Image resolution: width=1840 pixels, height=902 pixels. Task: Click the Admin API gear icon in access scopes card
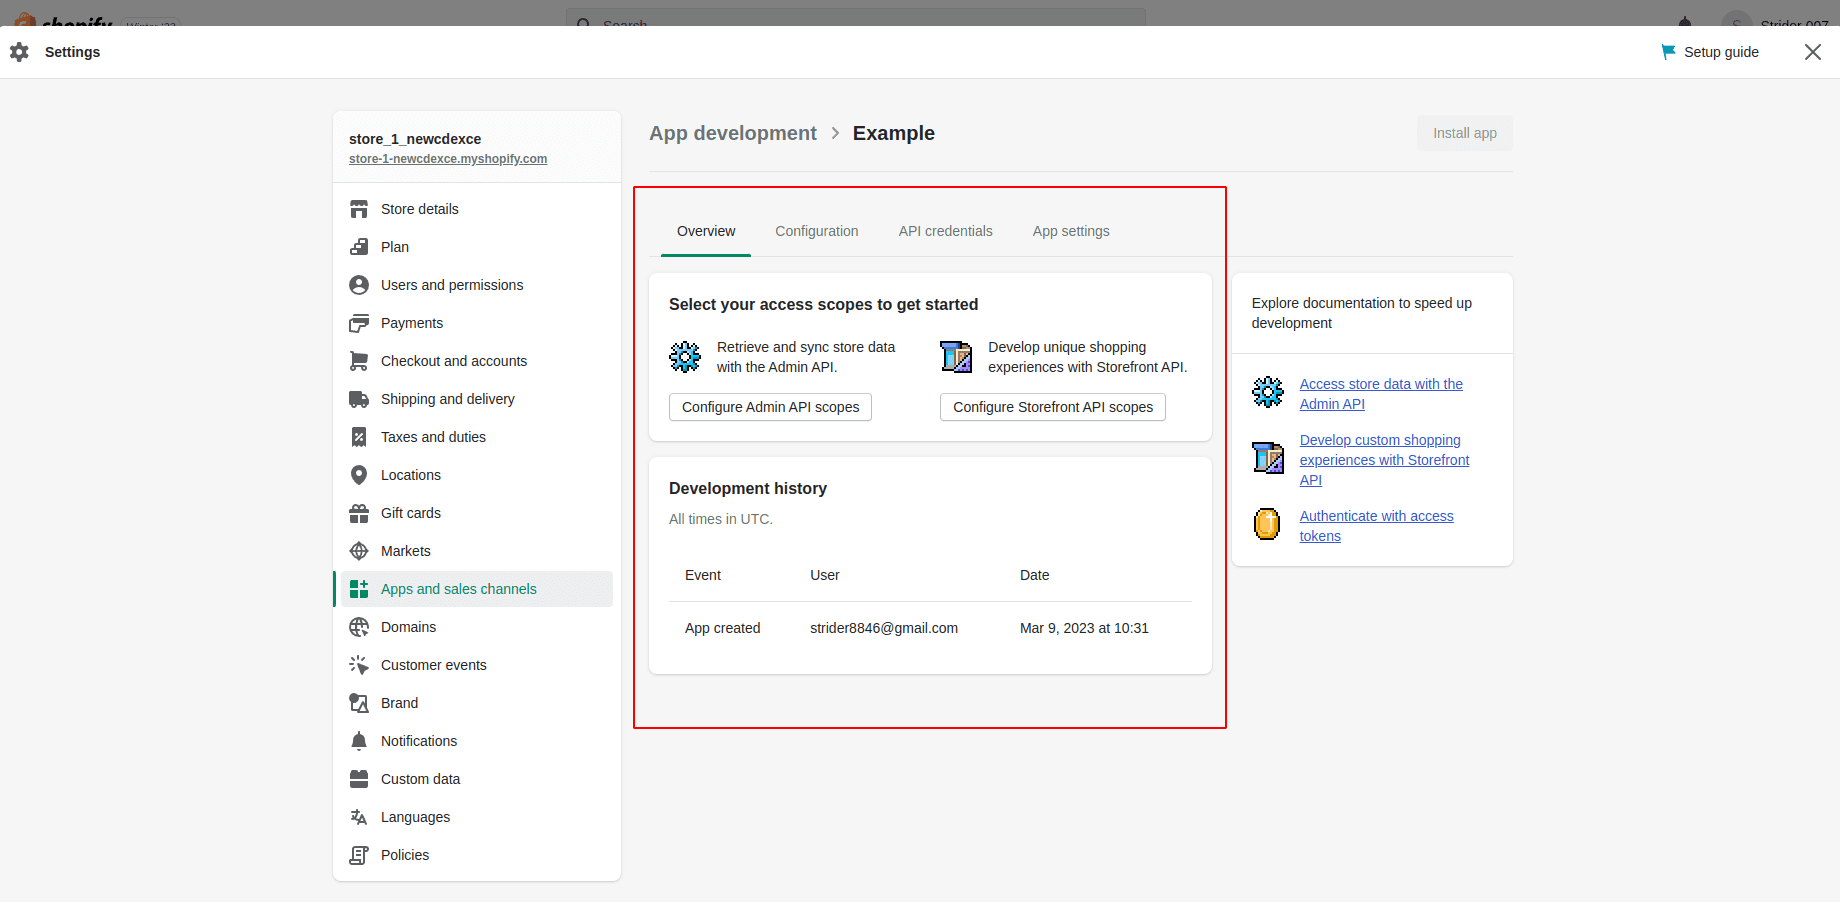tap(685, 357)
